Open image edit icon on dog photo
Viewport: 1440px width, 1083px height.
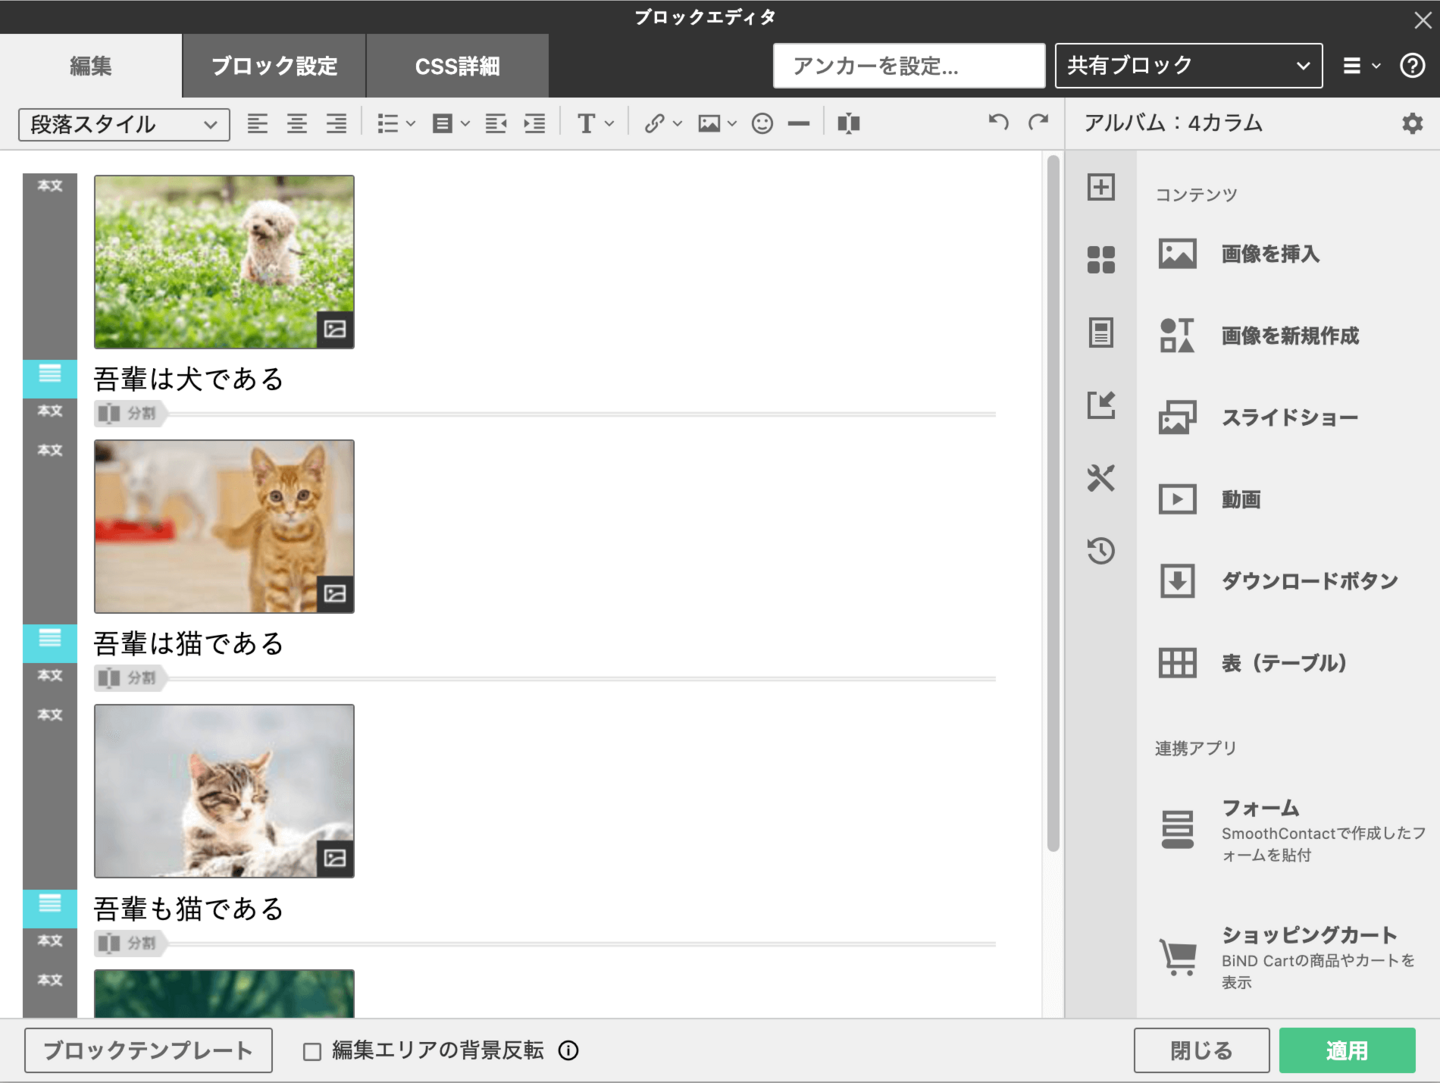point(335,329)
